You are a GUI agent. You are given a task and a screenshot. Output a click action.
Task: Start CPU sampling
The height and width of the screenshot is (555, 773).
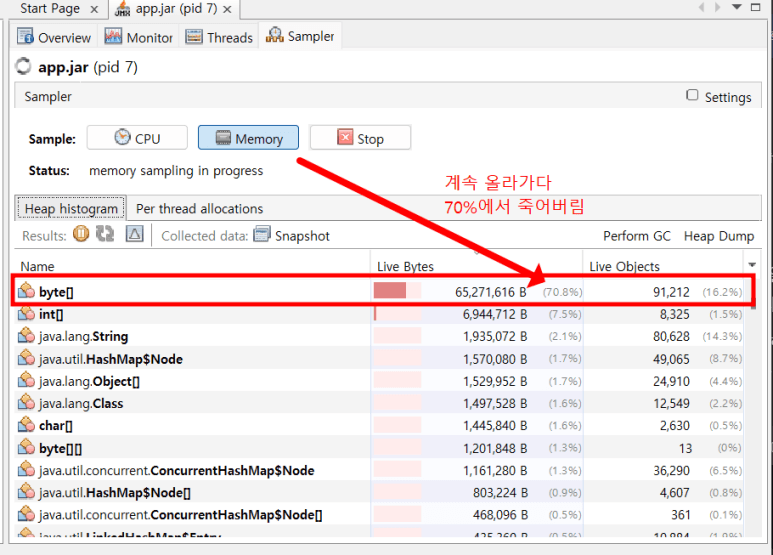(x=137, y=138)
